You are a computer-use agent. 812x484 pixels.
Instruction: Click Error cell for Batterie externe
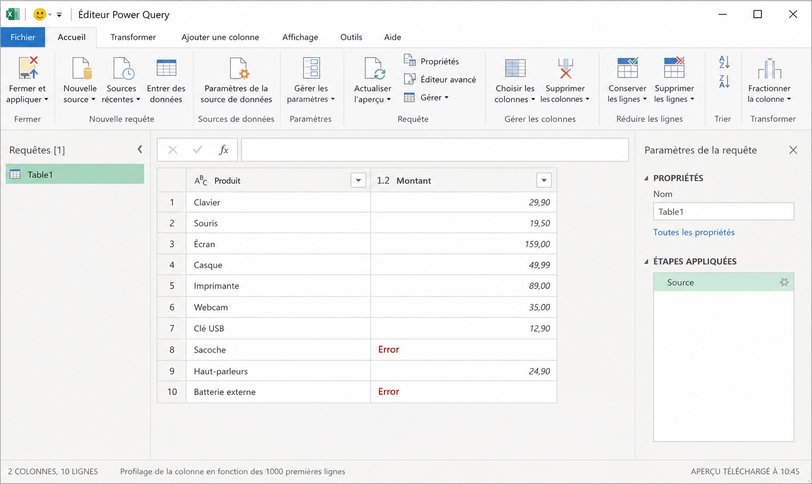coord(463,391)
